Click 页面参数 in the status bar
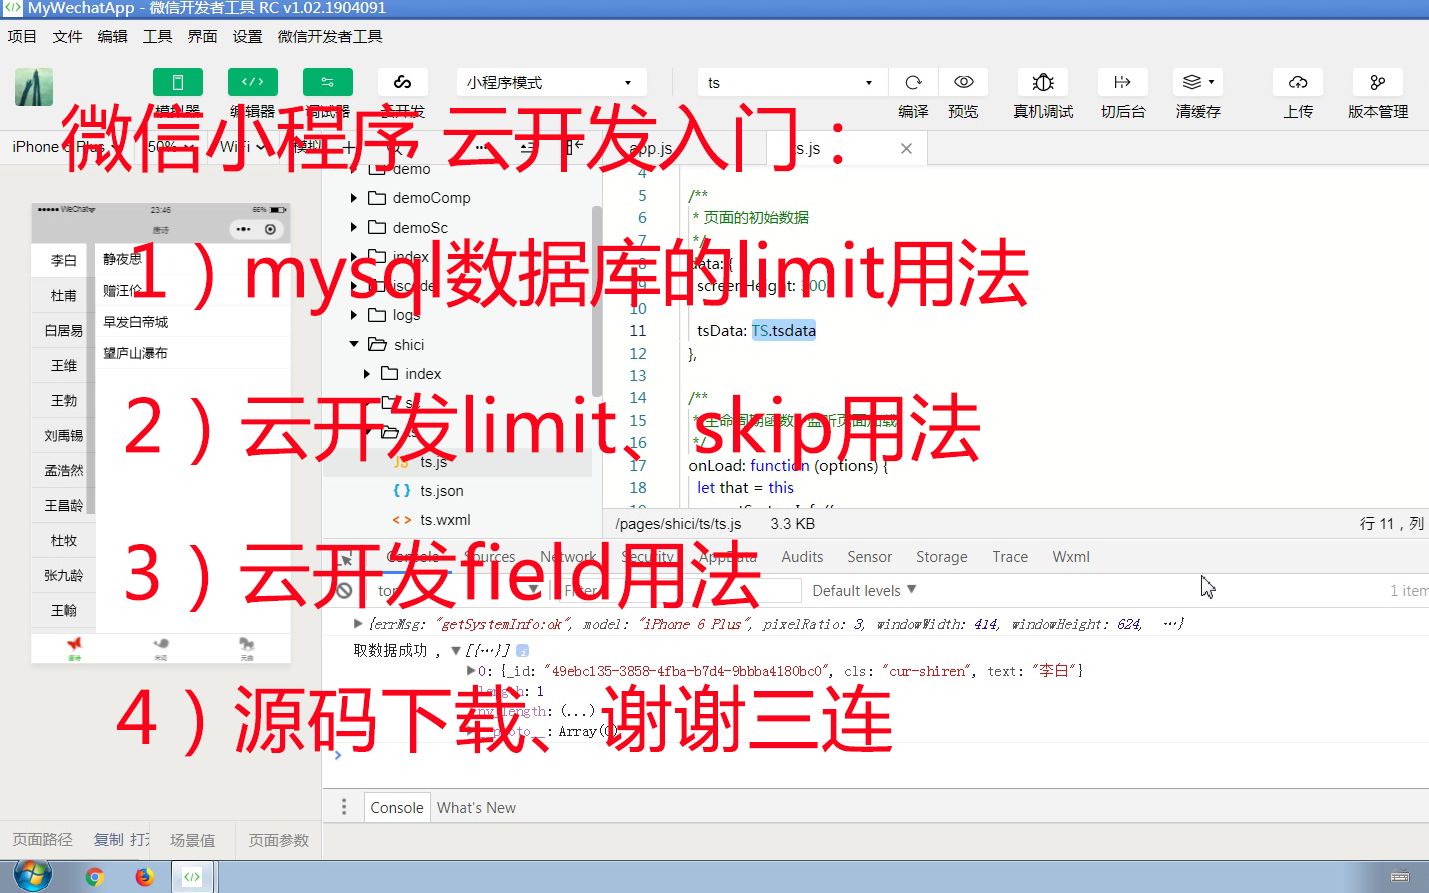 (278, 840)
